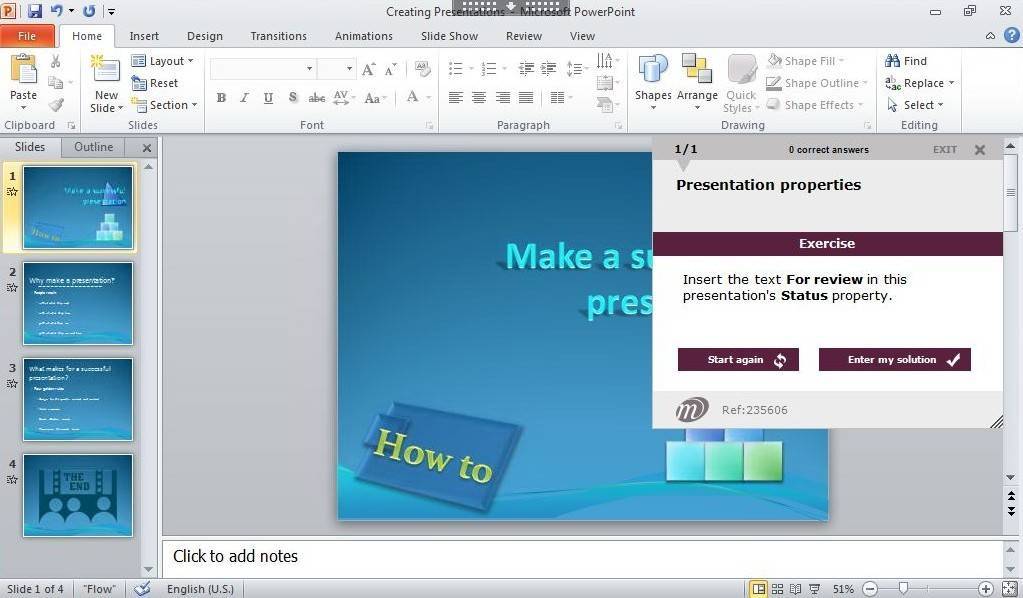1023x598 pixels.
Task: Click the Save icon in quick access toolbar
Action: 36,11
